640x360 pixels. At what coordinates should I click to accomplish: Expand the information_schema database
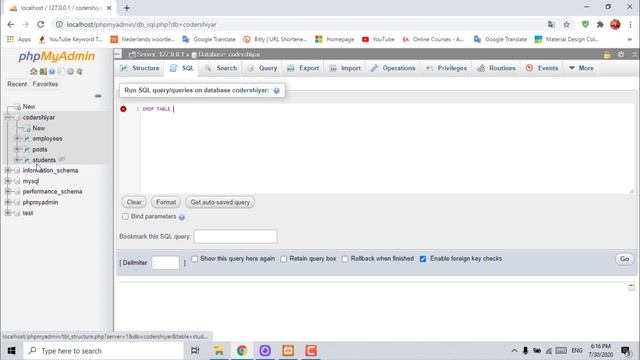(x=8, y=170)
